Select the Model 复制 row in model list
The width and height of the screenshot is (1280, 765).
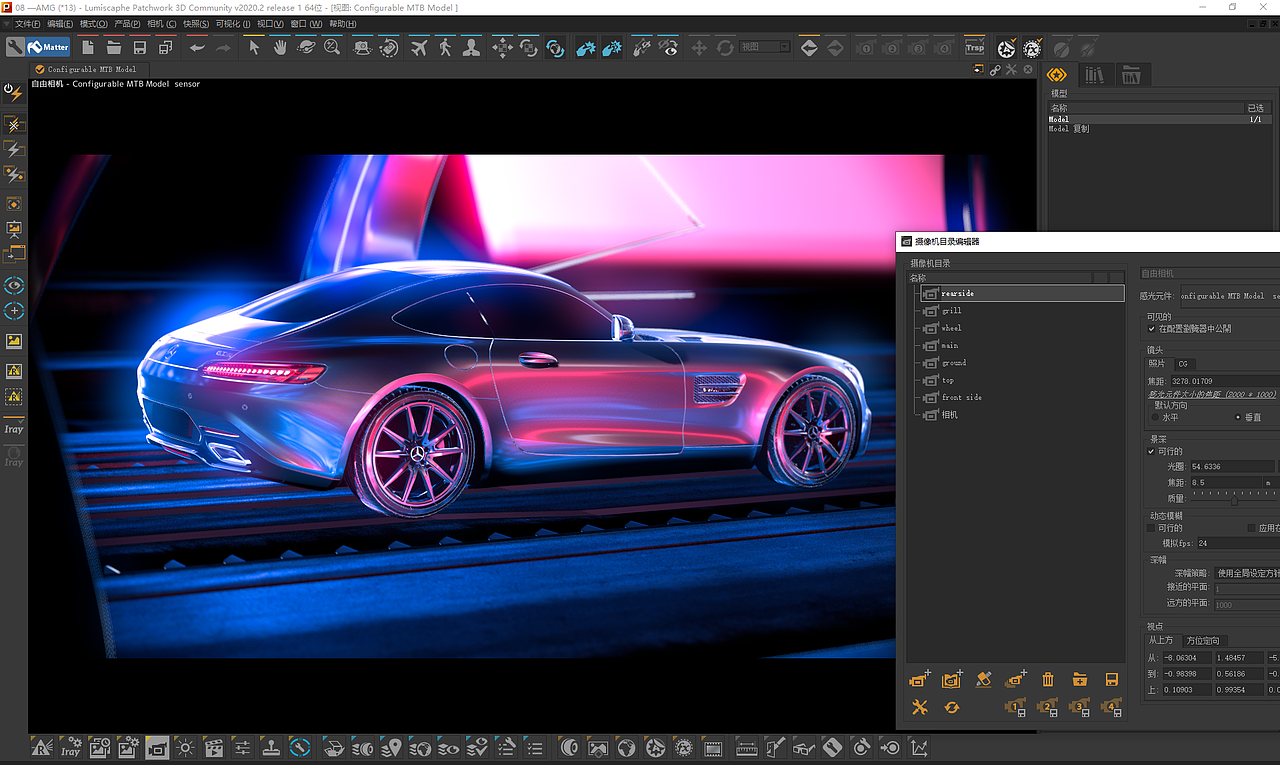1158,129
